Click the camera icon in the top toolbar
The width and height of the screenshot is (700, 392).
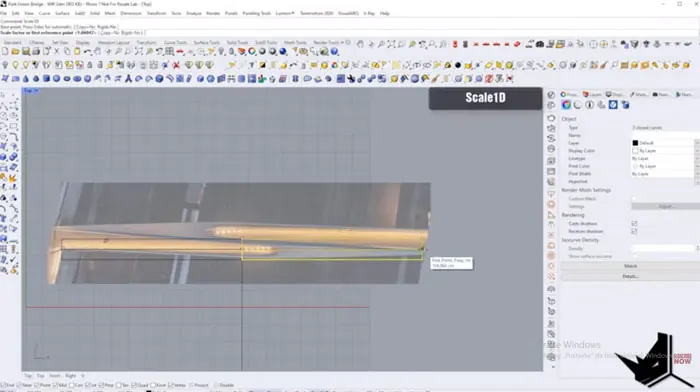(540, 44)
